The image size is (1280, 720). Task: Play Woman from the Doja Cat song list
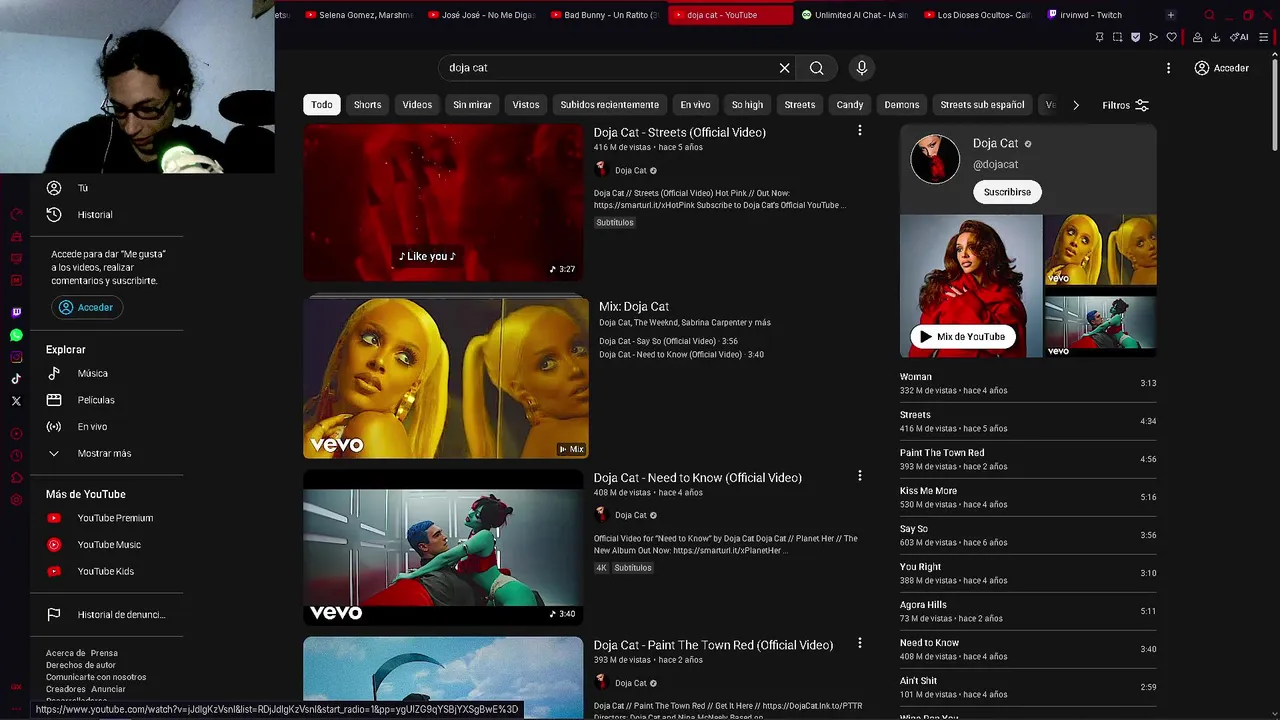1028,384
